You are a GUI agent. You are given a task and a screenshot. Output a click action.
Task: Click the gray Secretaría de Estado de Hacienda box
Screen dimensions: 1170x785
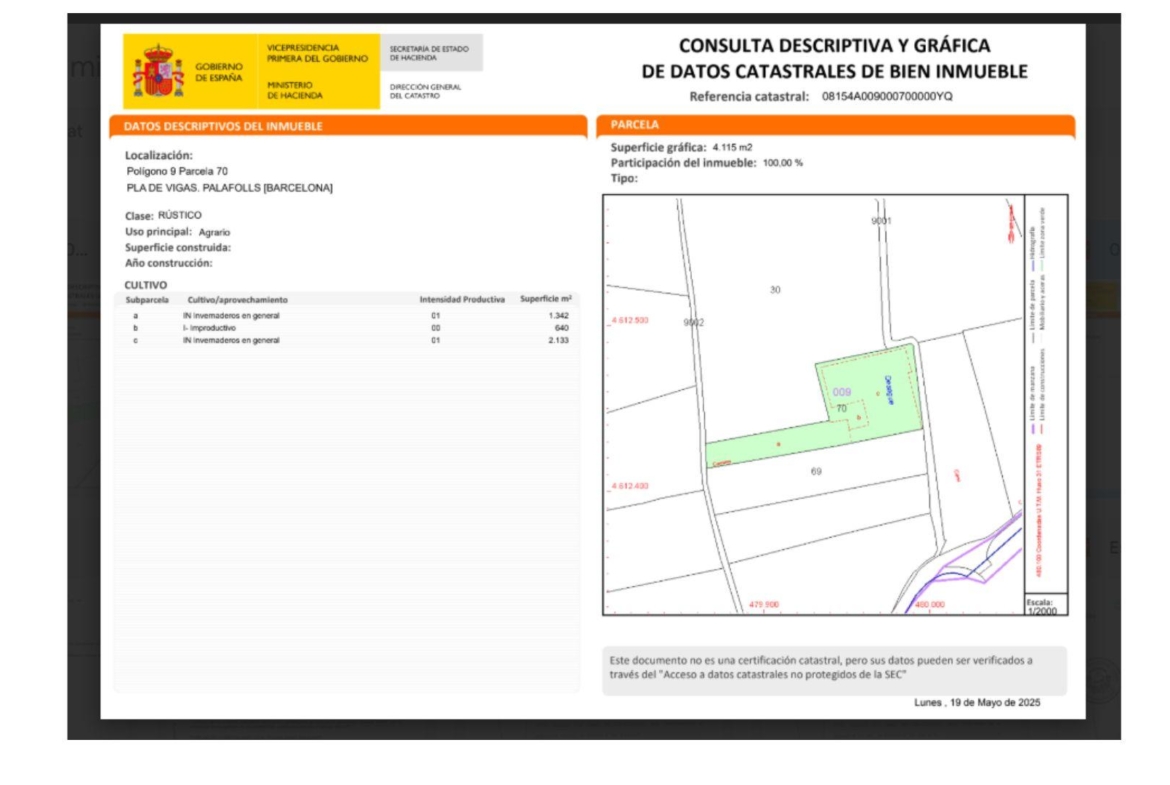point(431,53)
